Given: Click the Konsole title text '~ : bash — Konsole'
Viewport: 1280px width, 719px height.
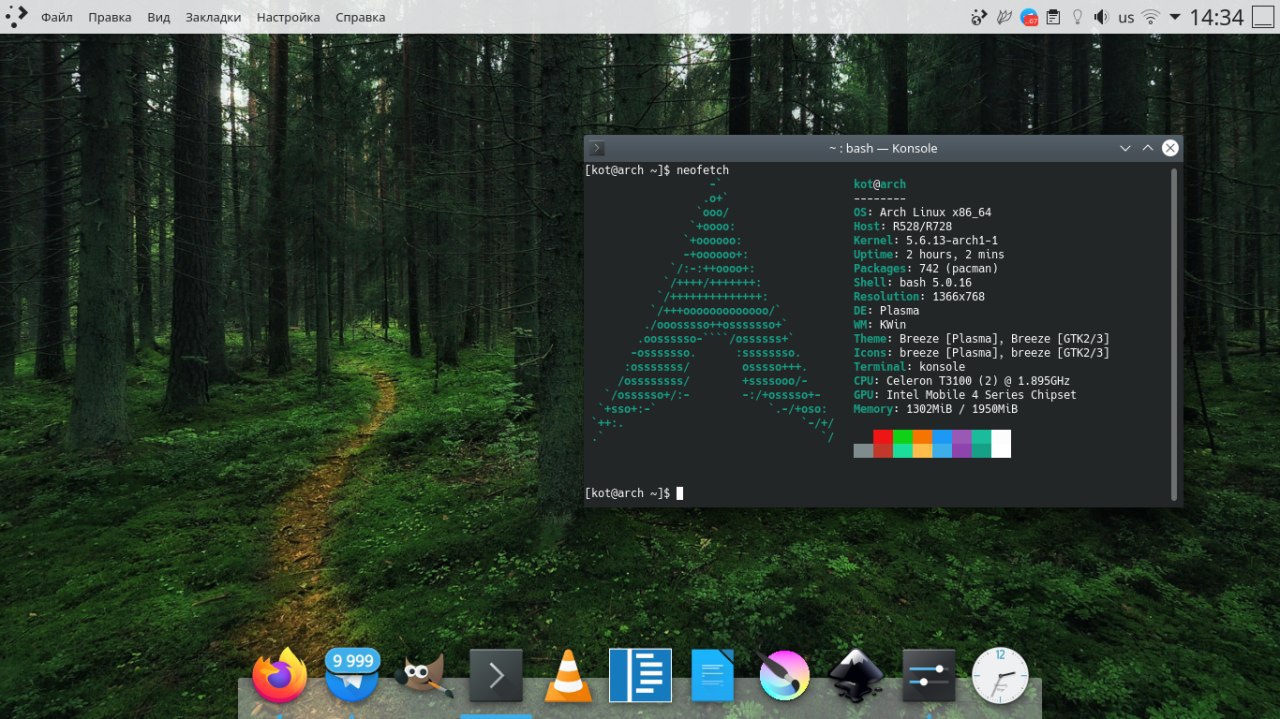Looking at the screenshot, I should (x=883, y=148).
